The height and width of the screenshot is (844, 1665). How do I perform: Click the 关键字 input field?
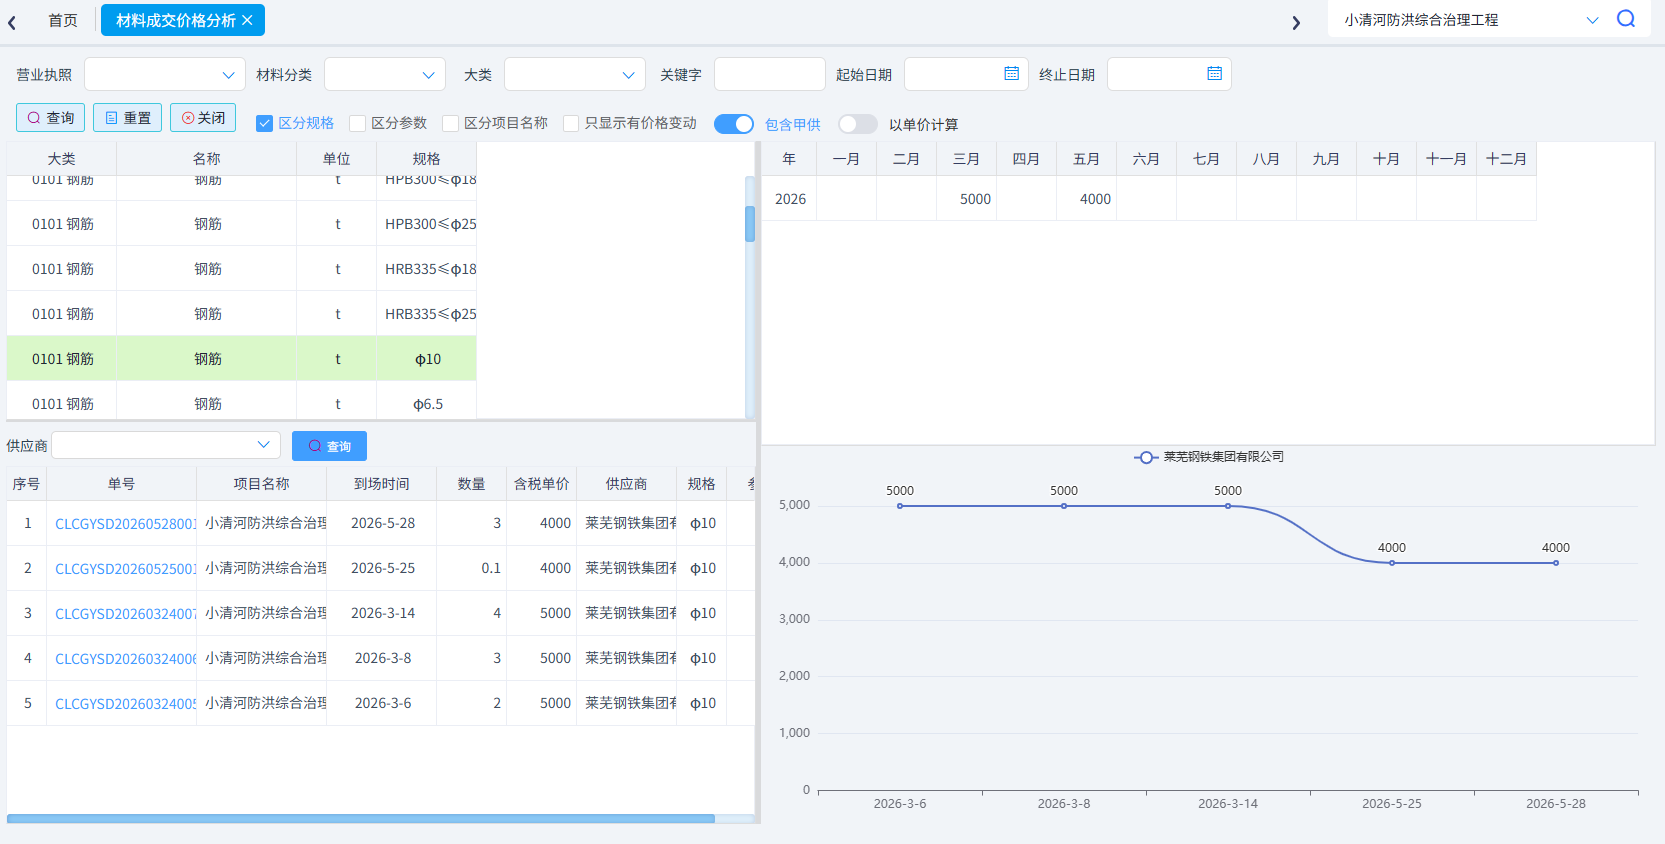(770, 74)
